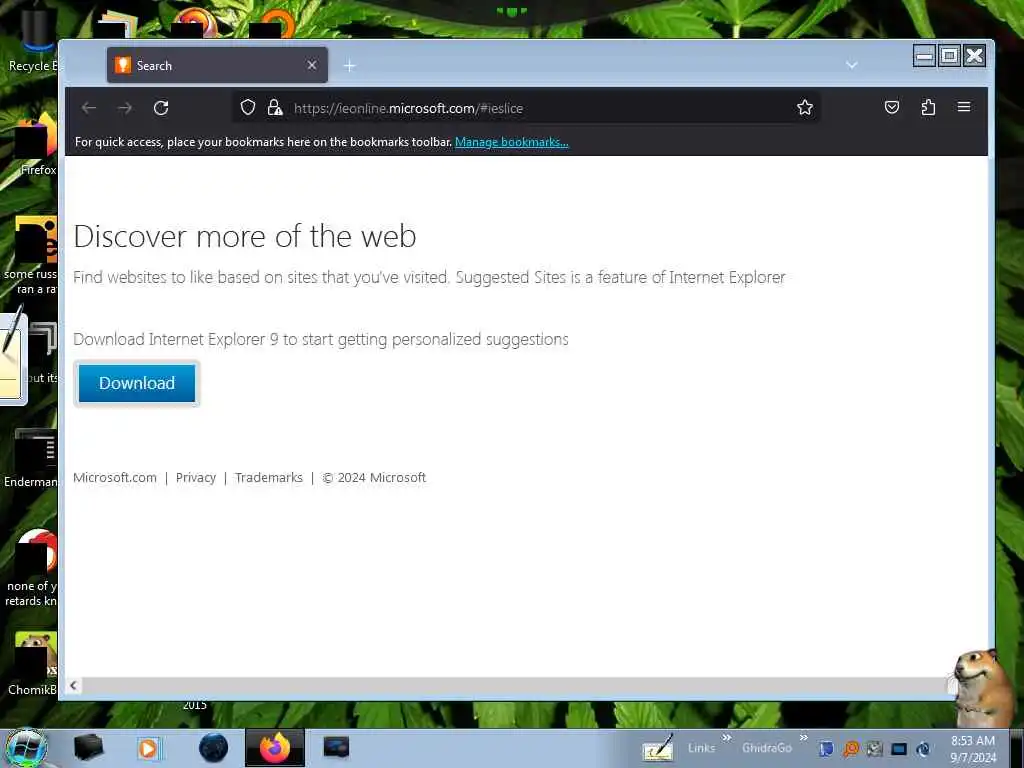Open the orange magnifier tray icon

pos(850,749)
